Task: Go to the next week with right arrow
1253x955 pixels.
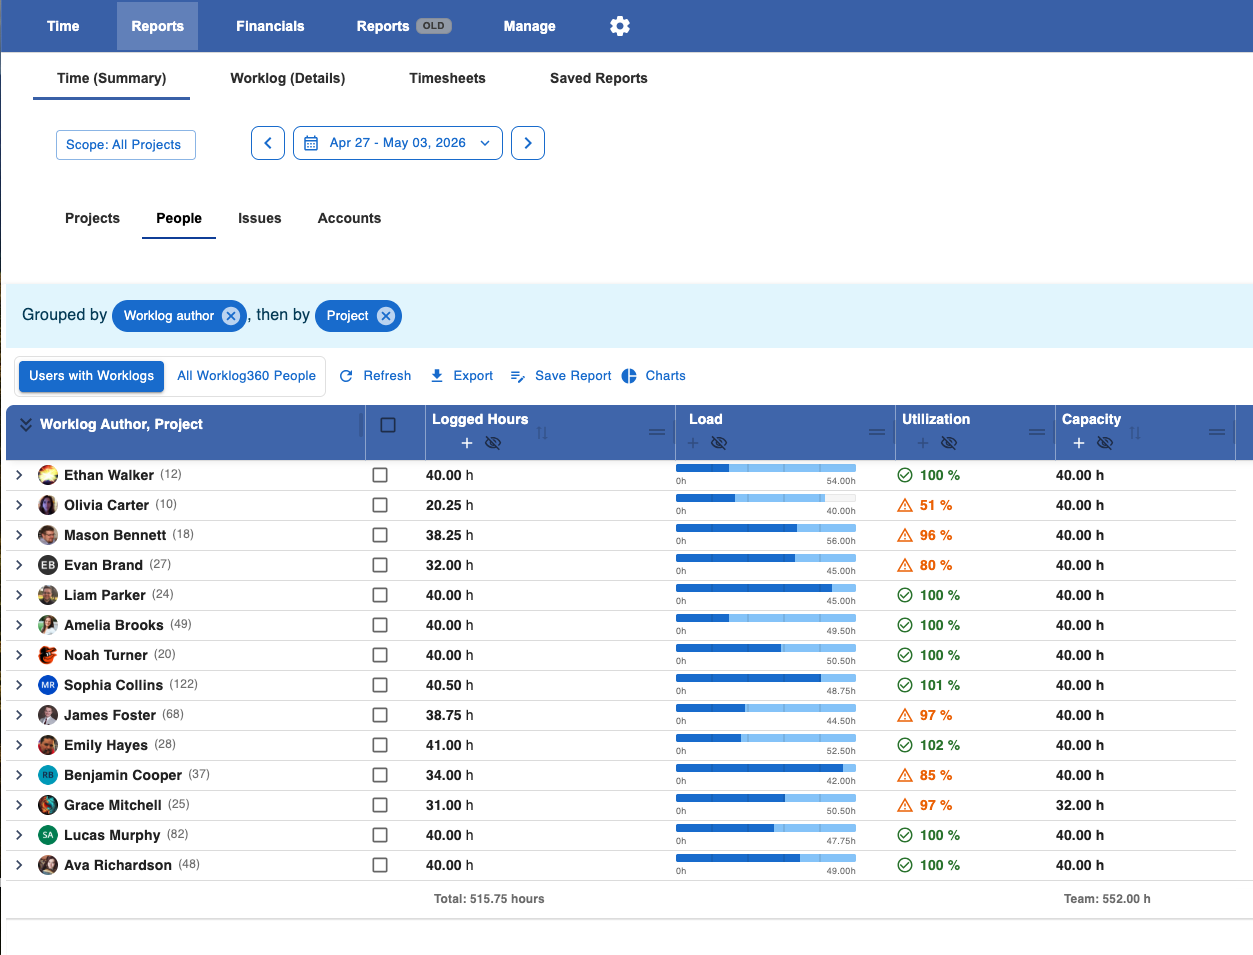Action: pos(528,143)
